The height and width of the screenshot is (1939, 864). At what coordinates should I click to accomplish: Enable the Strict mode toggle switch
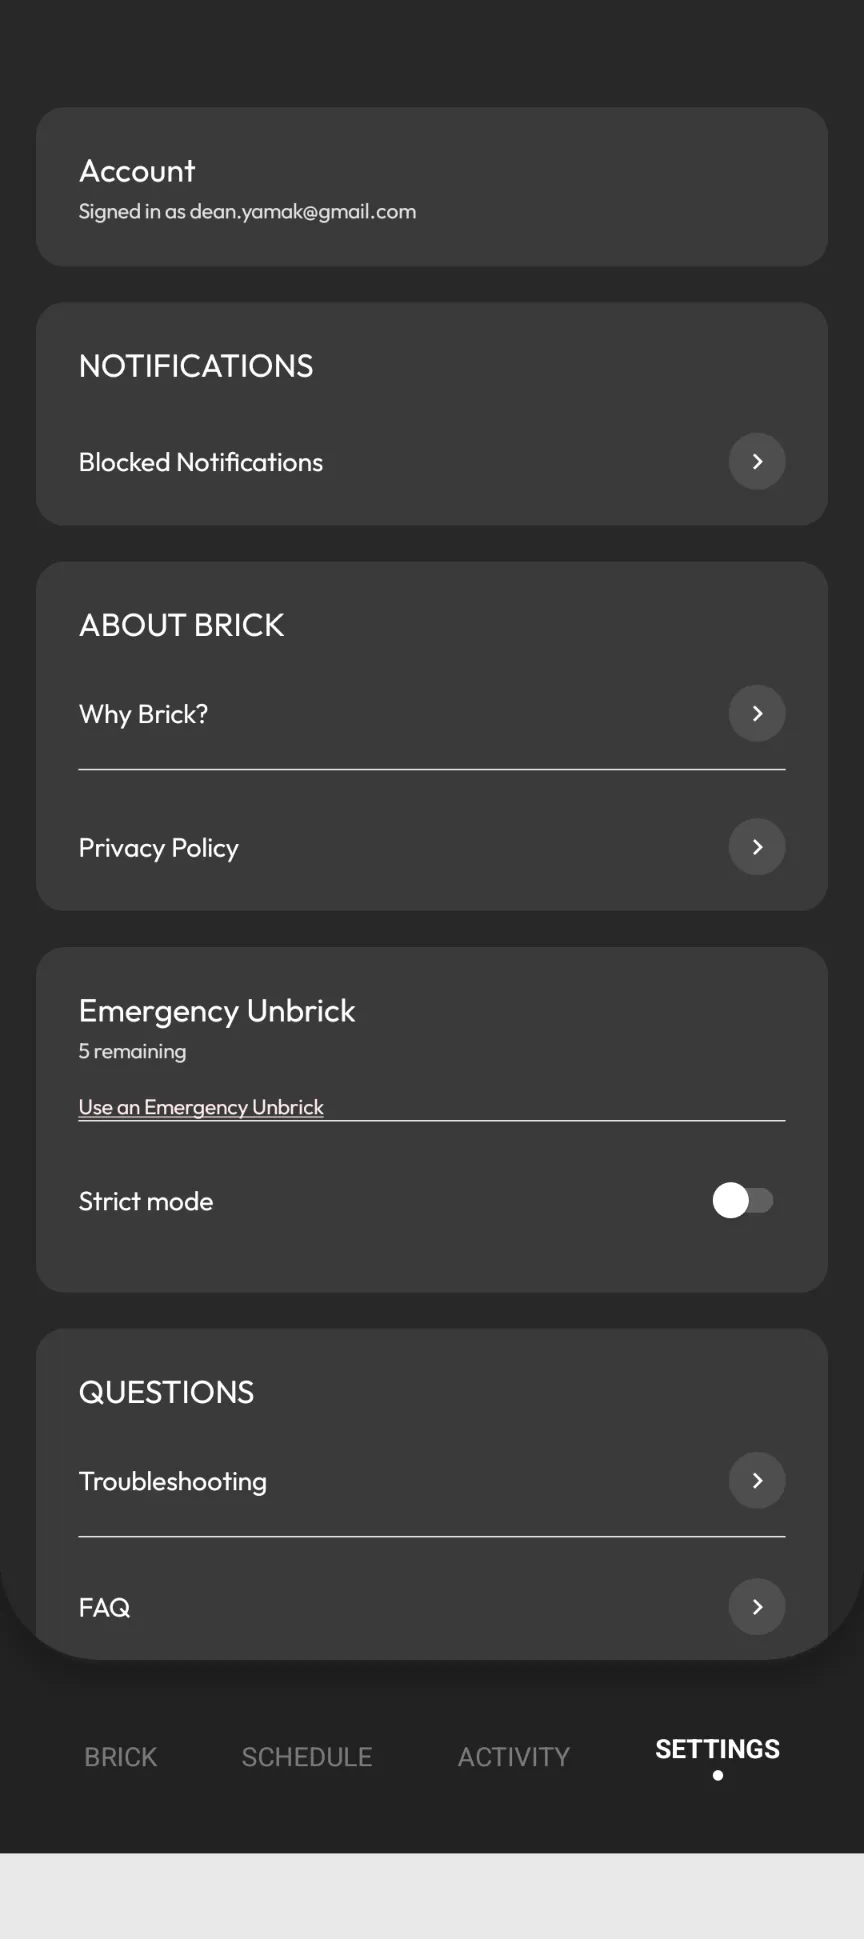coord(743,1200)
